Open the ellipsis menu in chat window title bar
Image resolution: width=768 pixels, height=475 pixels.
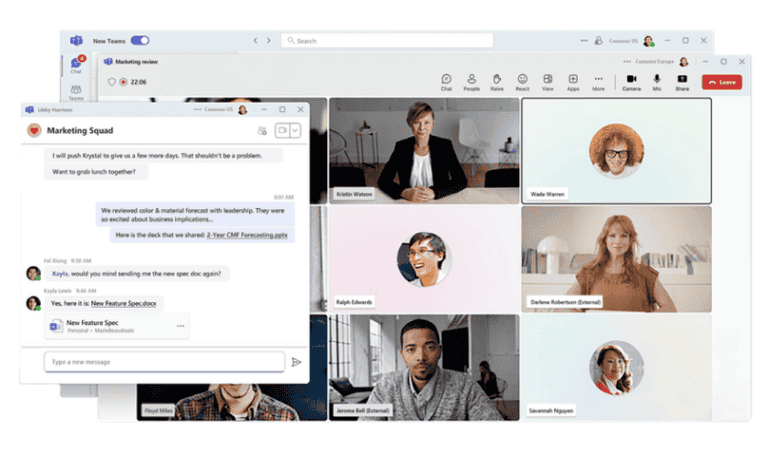197,110
